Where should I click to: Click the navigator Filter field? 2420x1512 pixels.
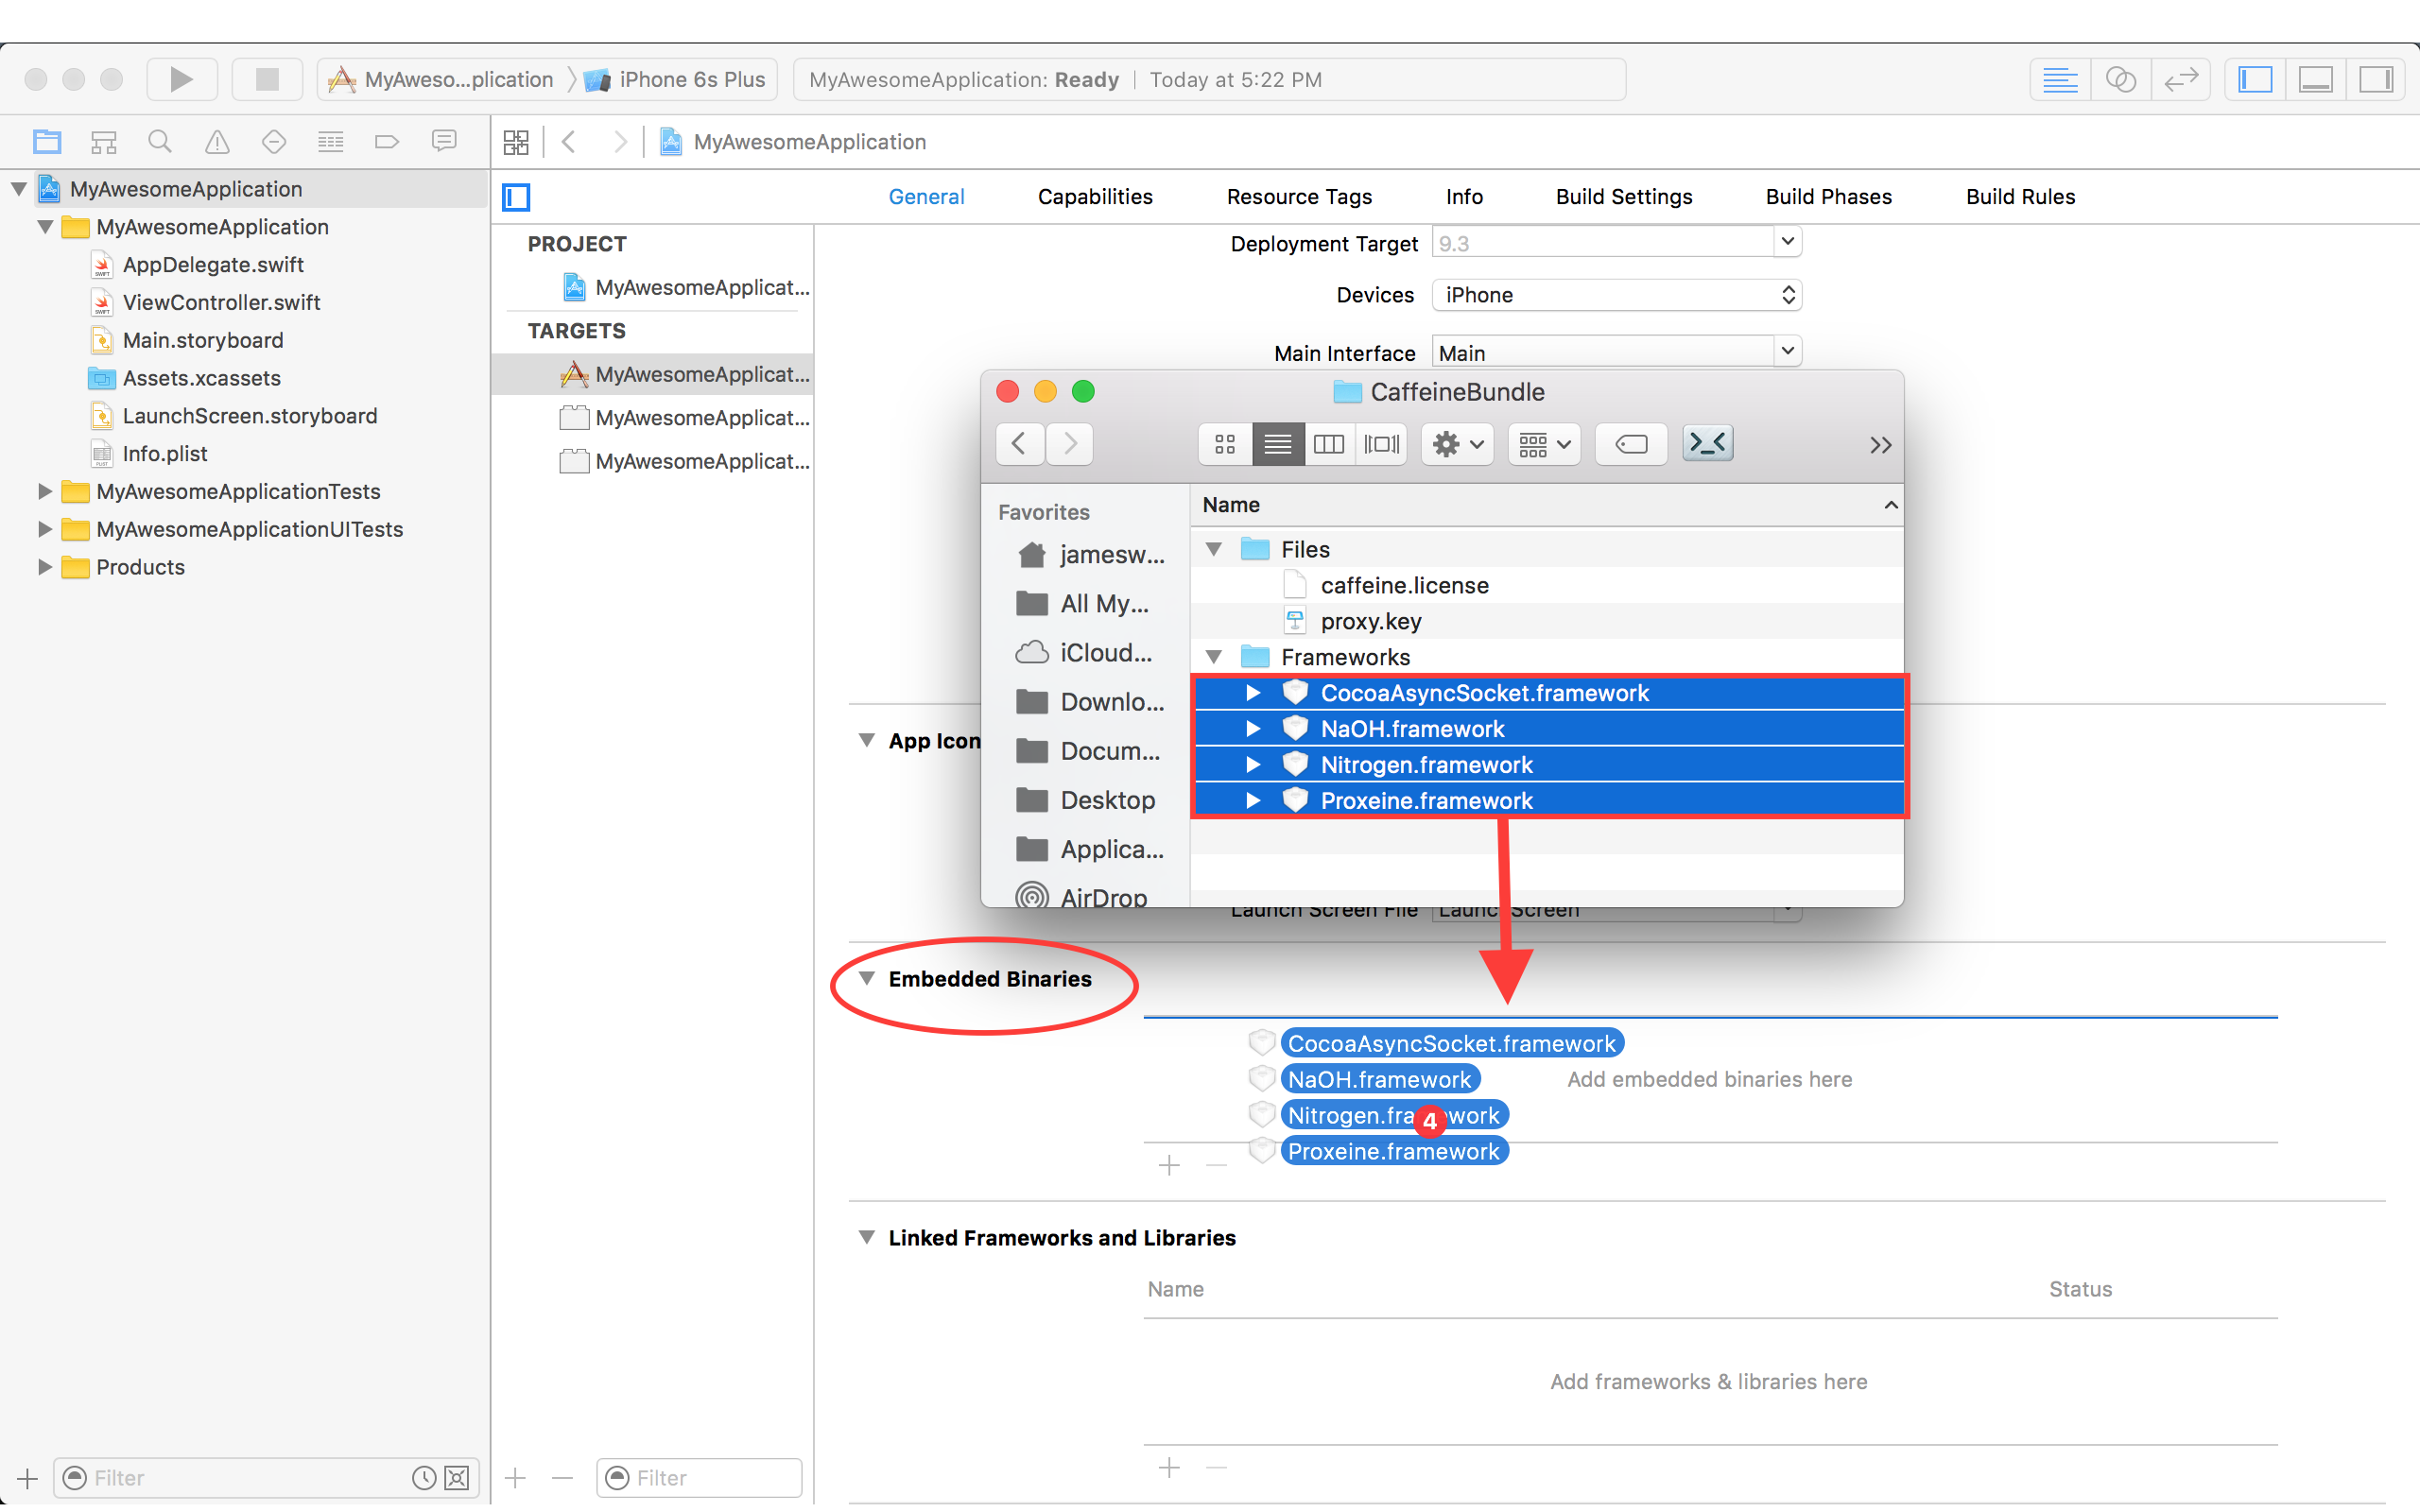coord(265,1477)
